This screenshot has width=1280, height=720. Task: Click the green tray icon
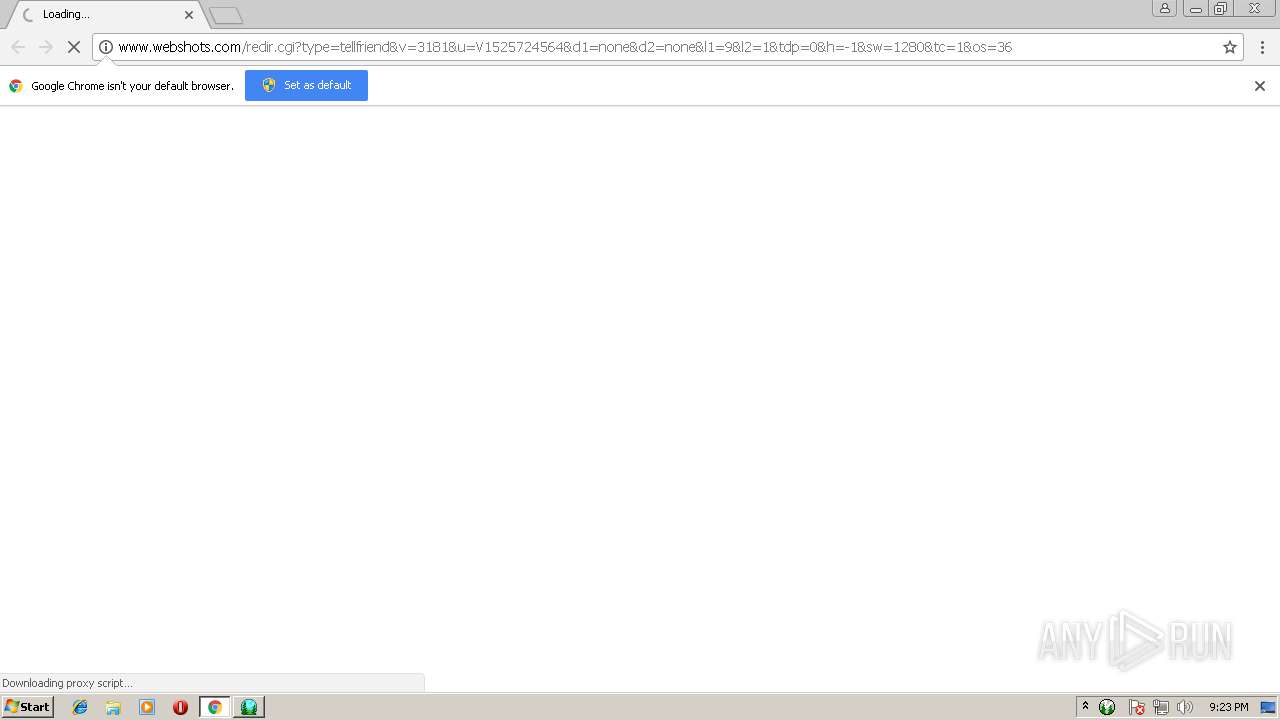pyautogui.click(x=1107, y=707)
